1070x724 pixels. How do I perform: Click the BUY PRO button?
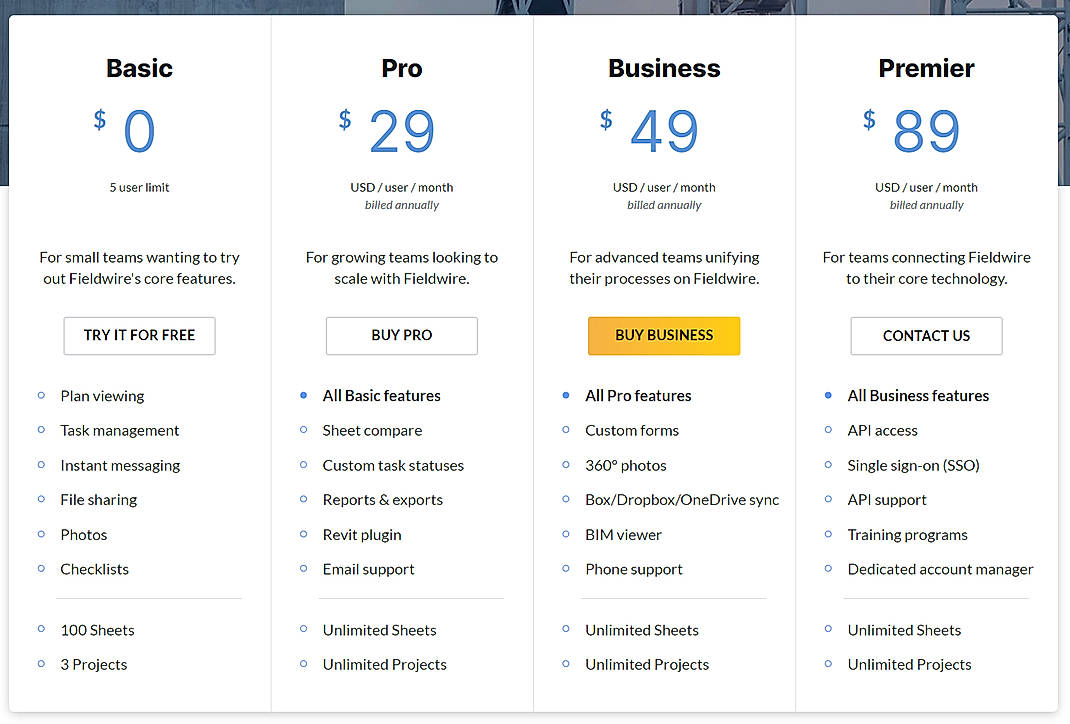tap(401, 336)
